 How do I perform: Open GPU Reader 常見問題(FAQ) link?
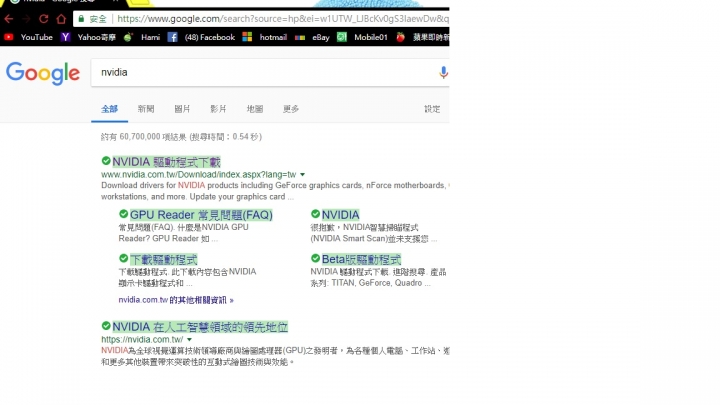(201, 214)
